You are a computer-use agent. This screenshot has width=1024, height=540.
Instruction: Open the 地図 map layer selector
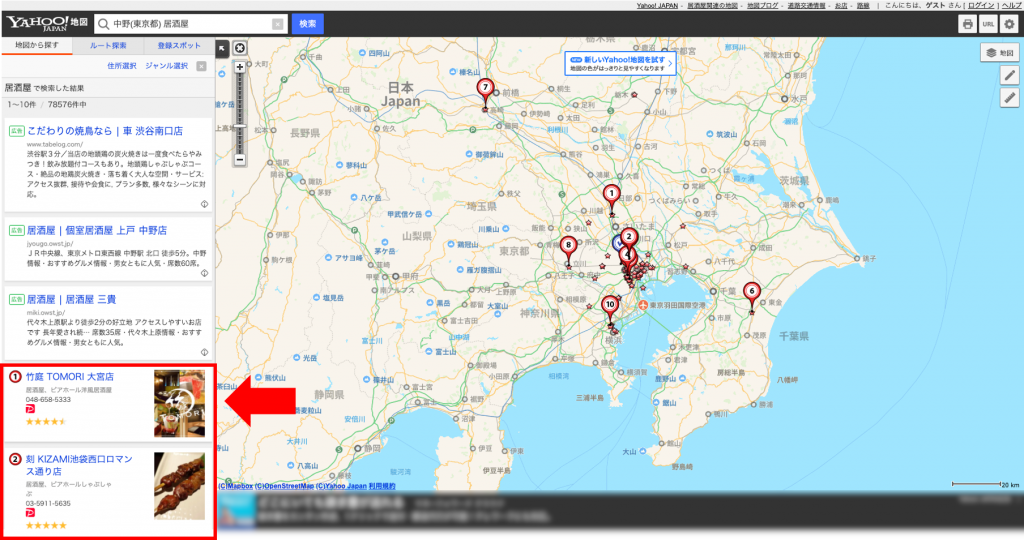pyautogui.click(x=1000, y=53)
